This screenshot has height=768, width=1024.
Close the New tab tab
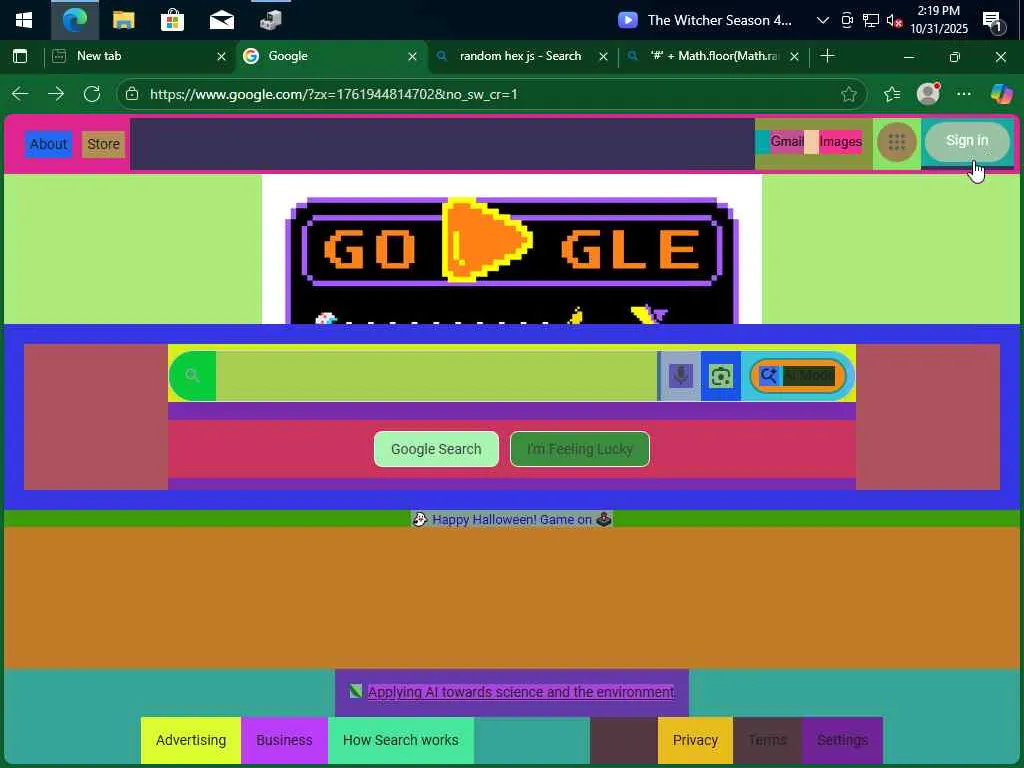pos(221,57)
